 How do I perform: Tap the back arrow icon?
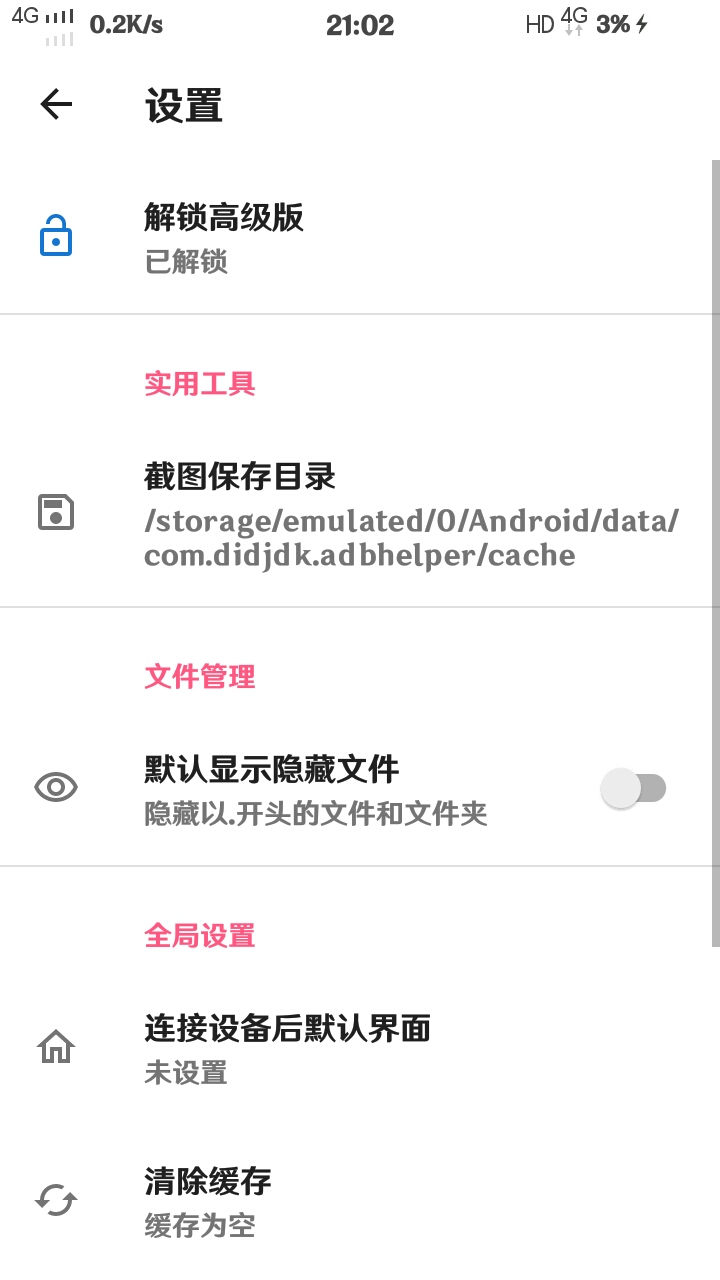[56, 104]
